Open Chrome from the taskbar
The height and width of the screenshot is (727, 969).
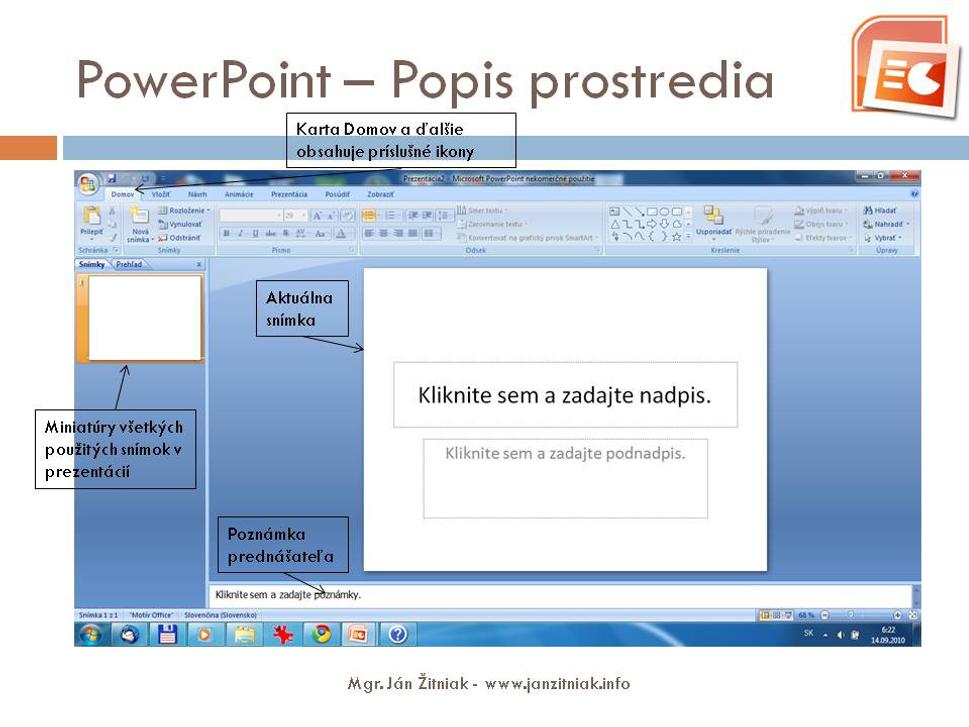tap(321, 634)
